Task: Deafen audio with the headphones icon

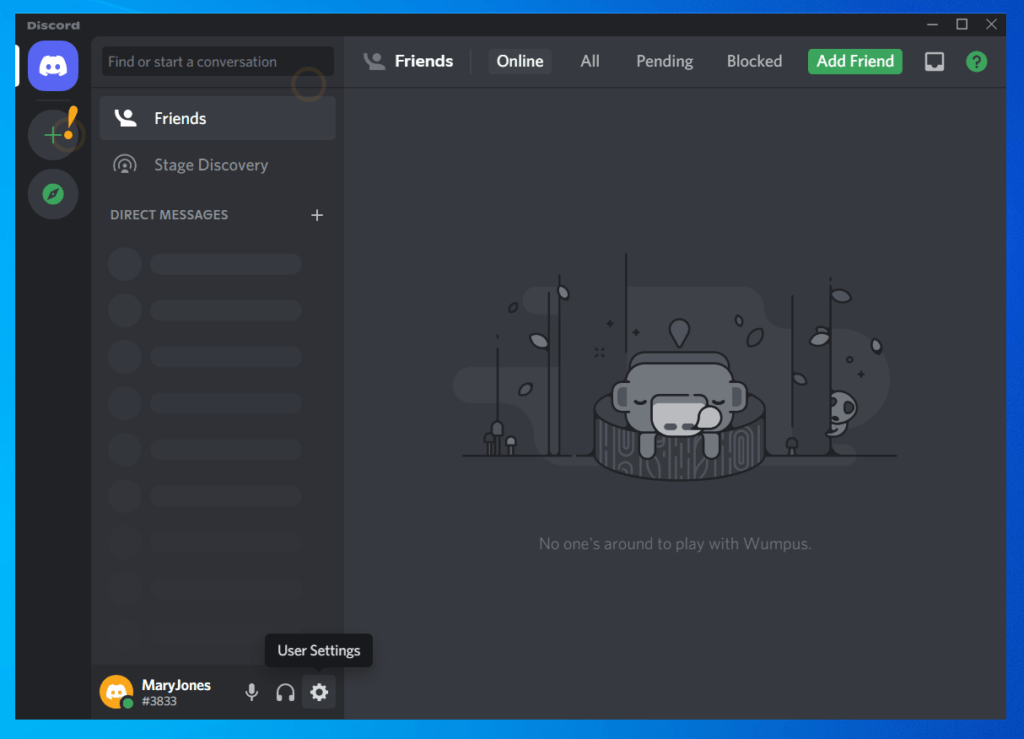Action: tap(285, 691)
